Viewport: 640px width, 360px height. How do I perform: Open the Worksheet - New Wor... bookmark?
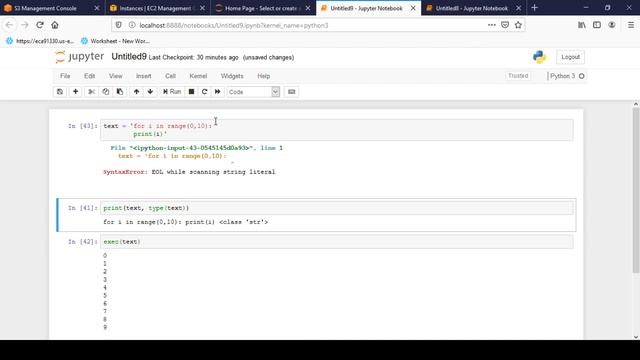point(116,41)
